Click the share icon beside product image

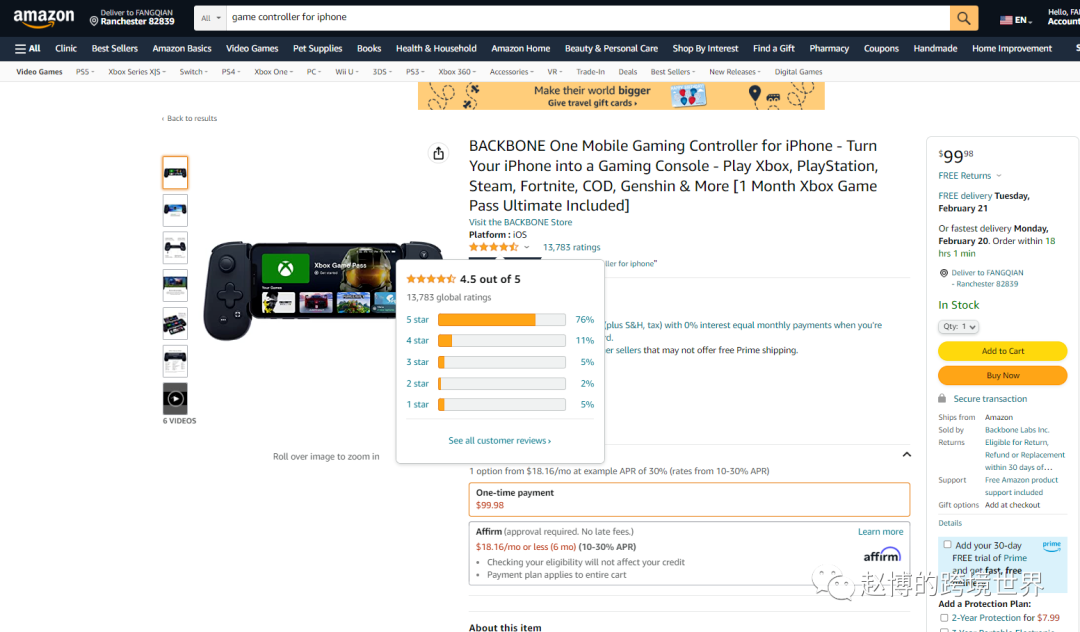click(438, 153)
